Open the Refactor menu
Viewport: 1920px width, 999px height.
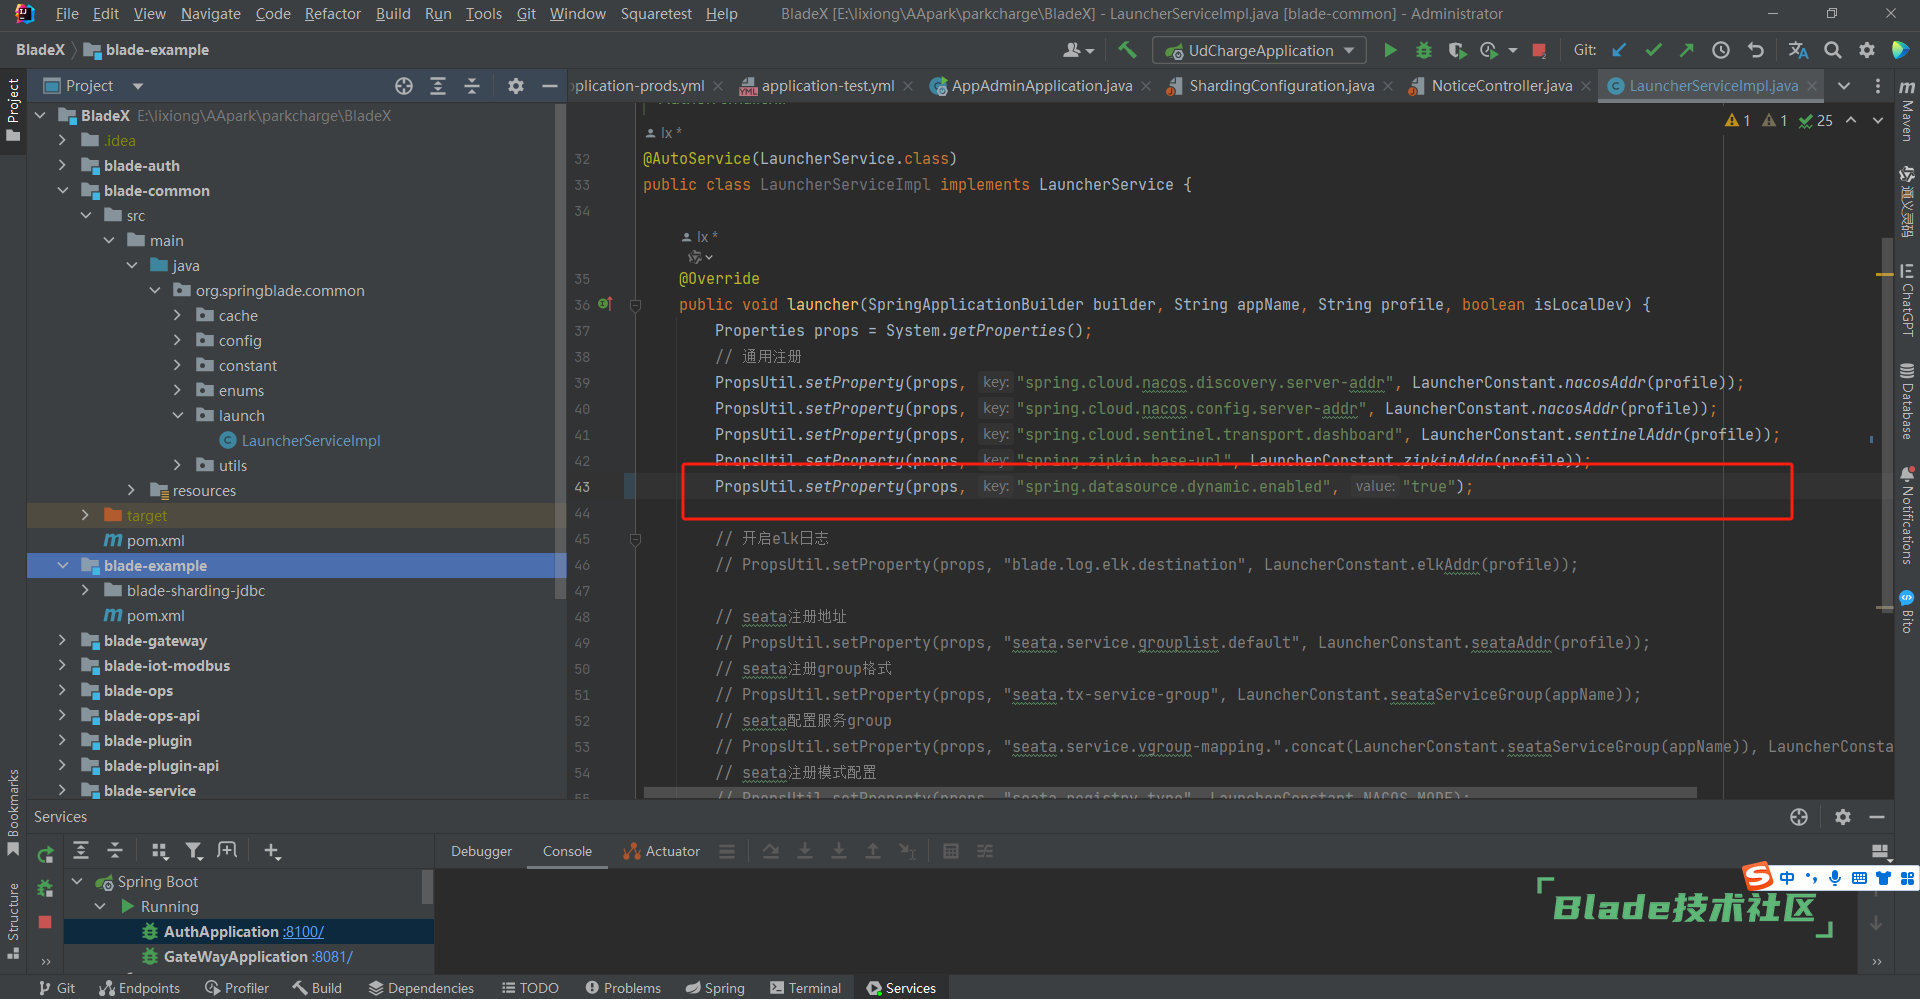click(332, 14)
